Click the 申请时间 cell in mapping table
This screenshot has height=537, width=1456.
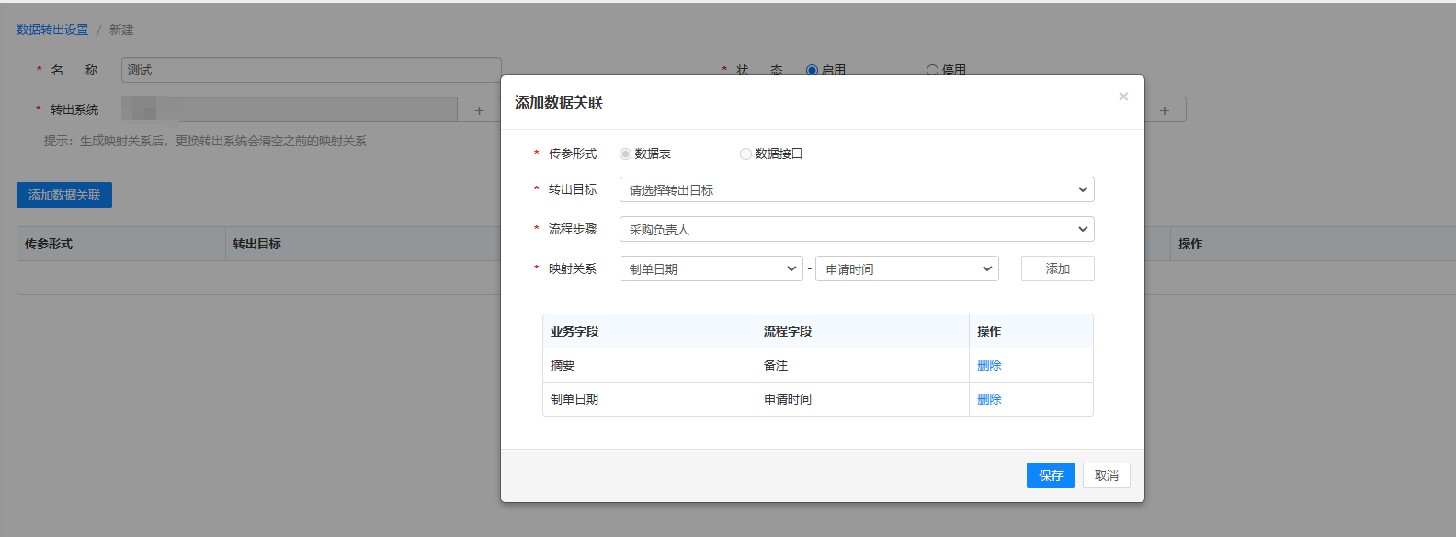pyautogui.click(x=787, y=400)
